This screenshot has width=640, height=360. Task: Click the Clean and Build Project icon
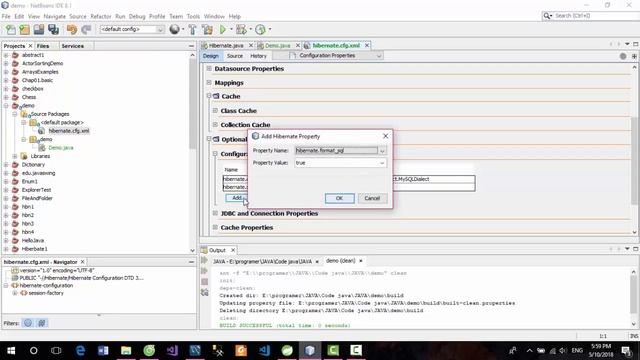[207, 29]
